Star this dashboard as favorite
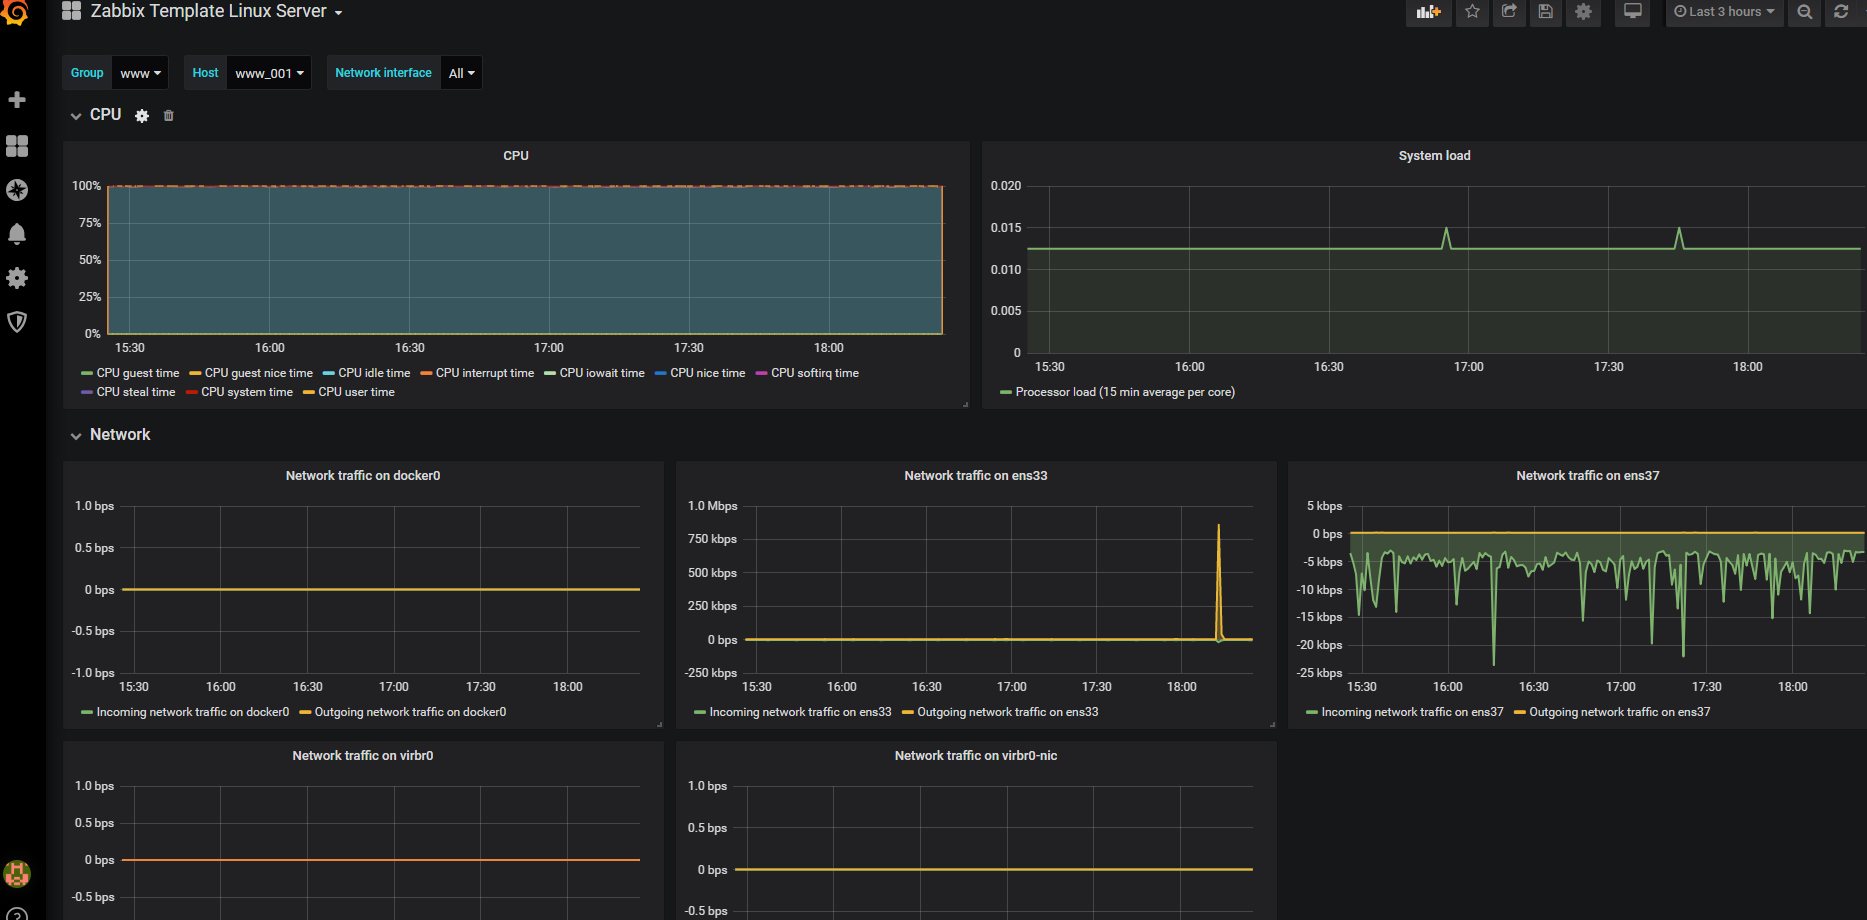 pyautogui.click(x=1472, y=12)
